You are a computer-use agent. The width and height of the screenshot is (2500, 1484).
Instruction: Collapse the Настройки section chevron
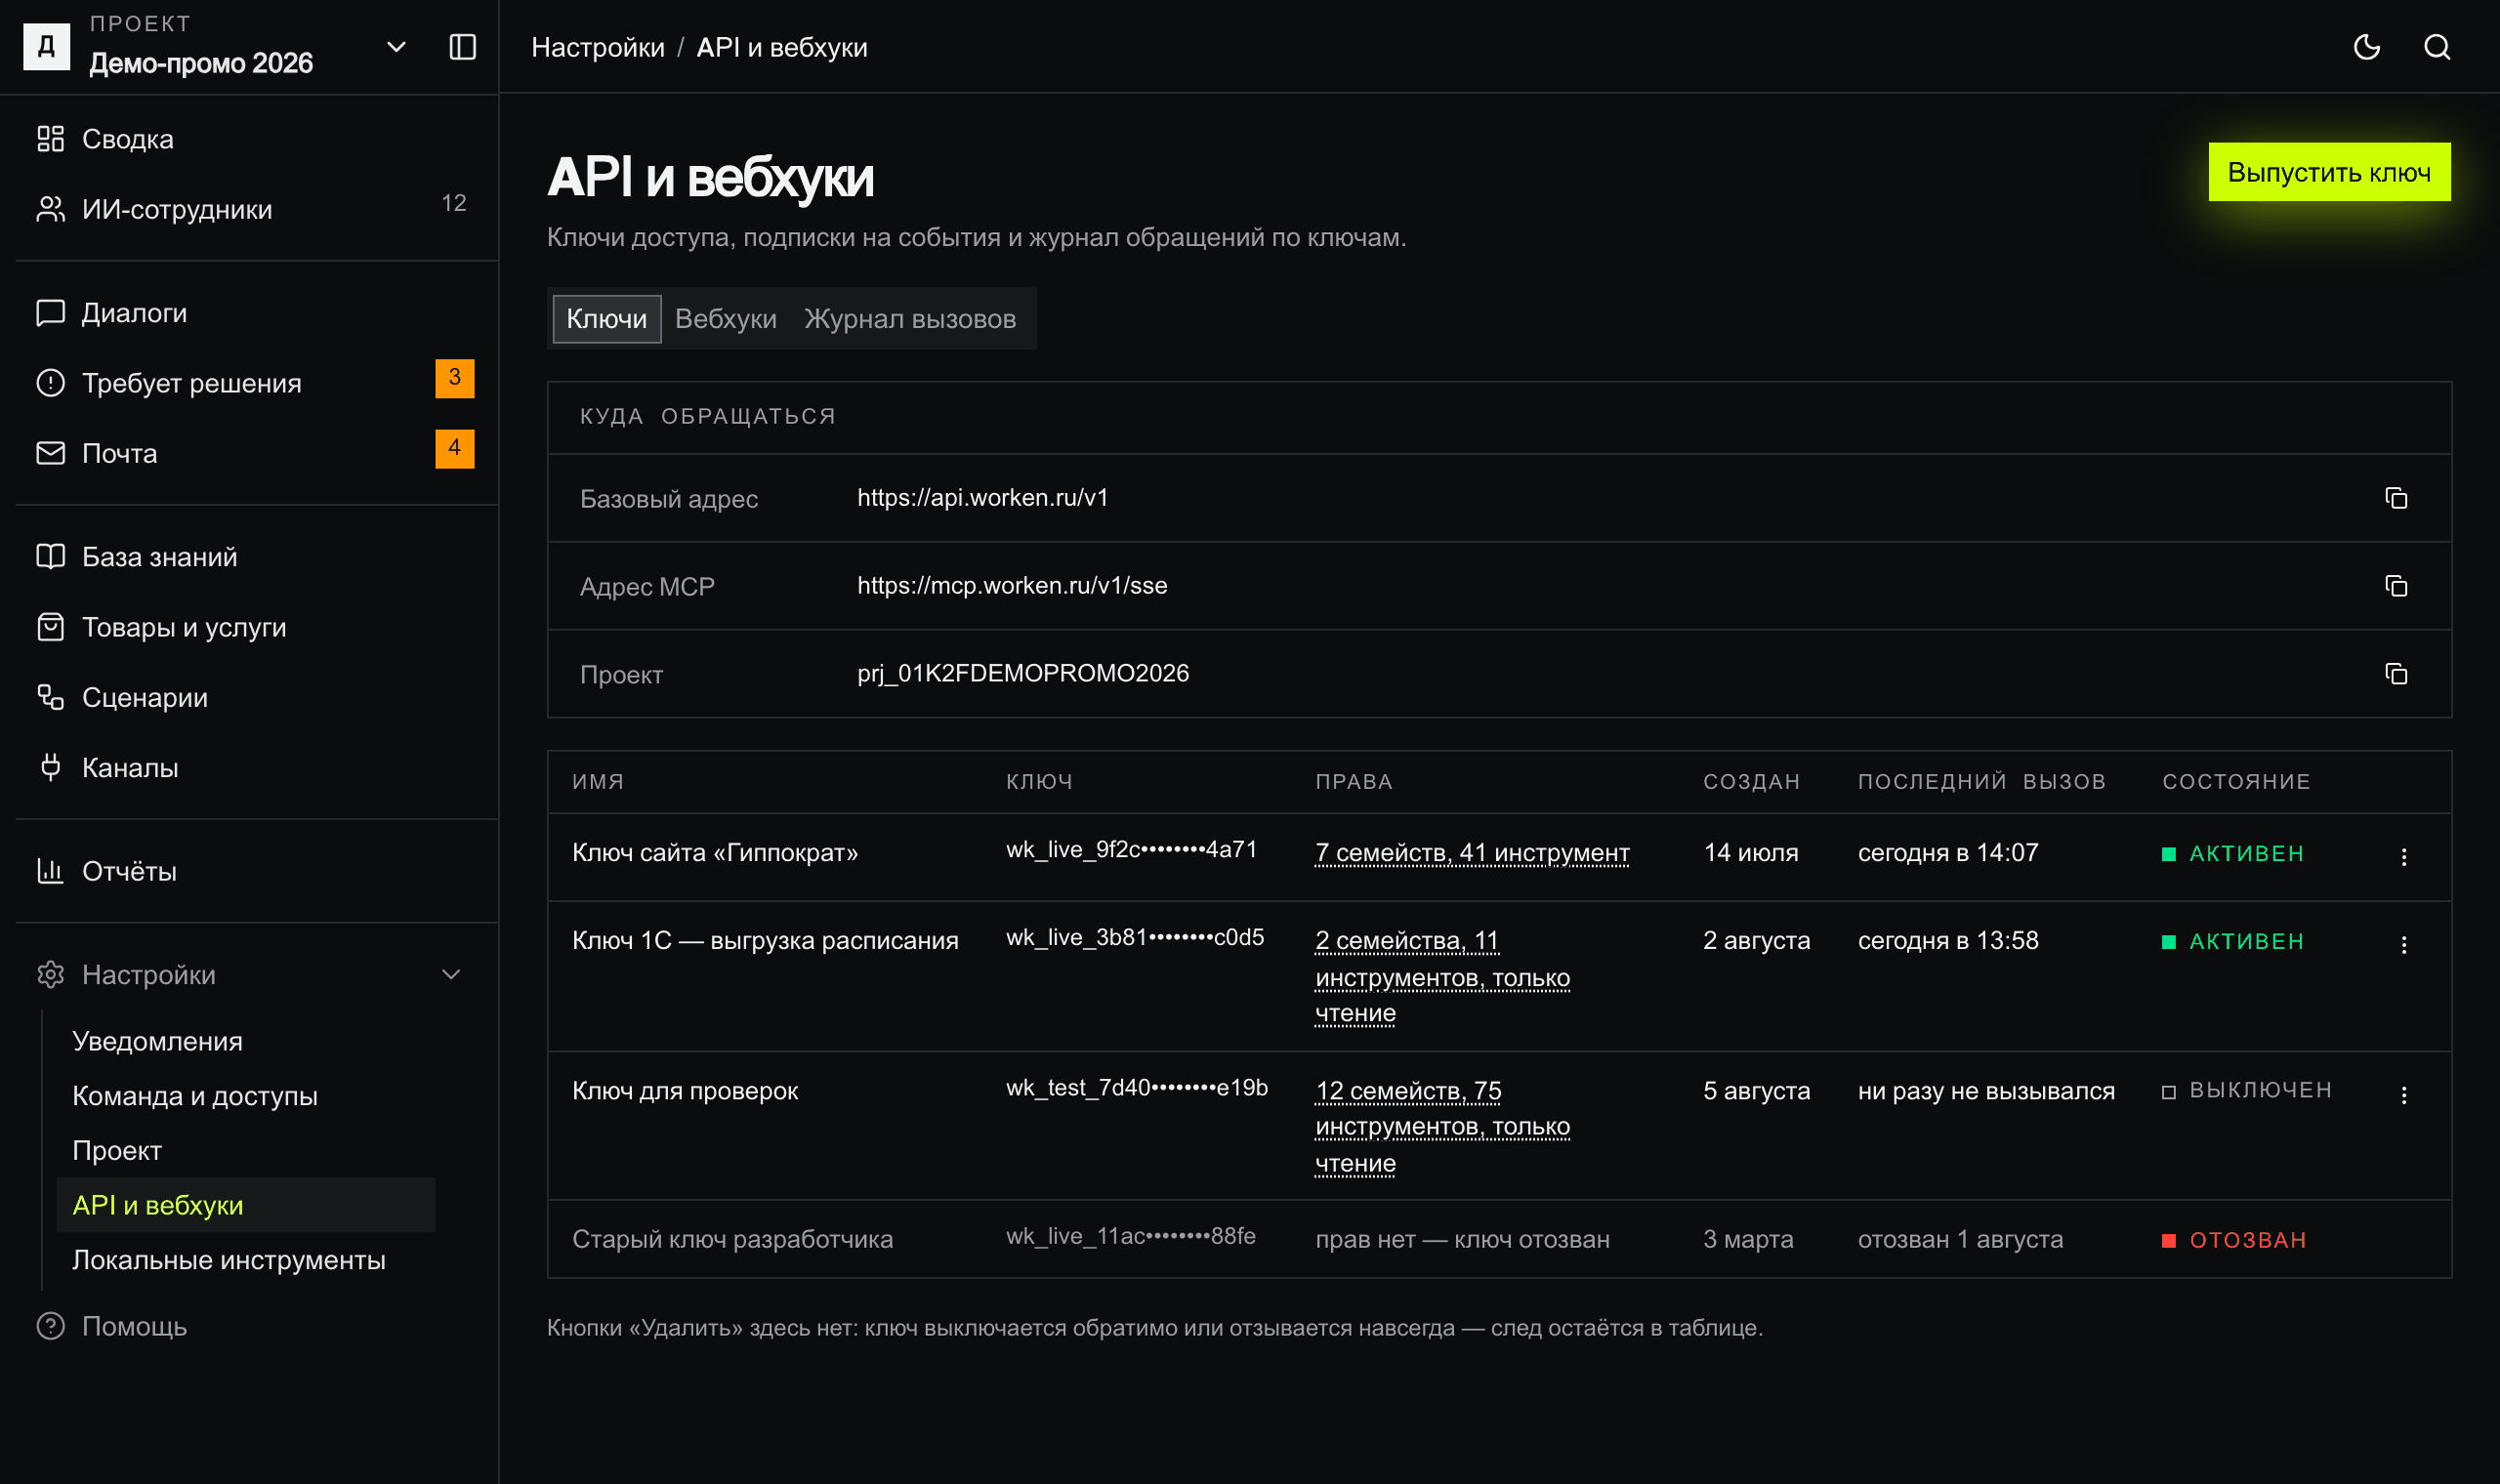(451, 975)
